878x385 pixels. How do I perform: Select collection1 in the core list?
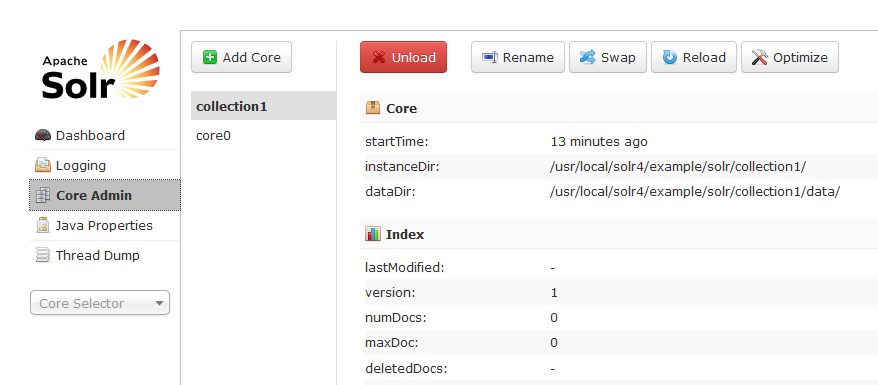point(263,106)
